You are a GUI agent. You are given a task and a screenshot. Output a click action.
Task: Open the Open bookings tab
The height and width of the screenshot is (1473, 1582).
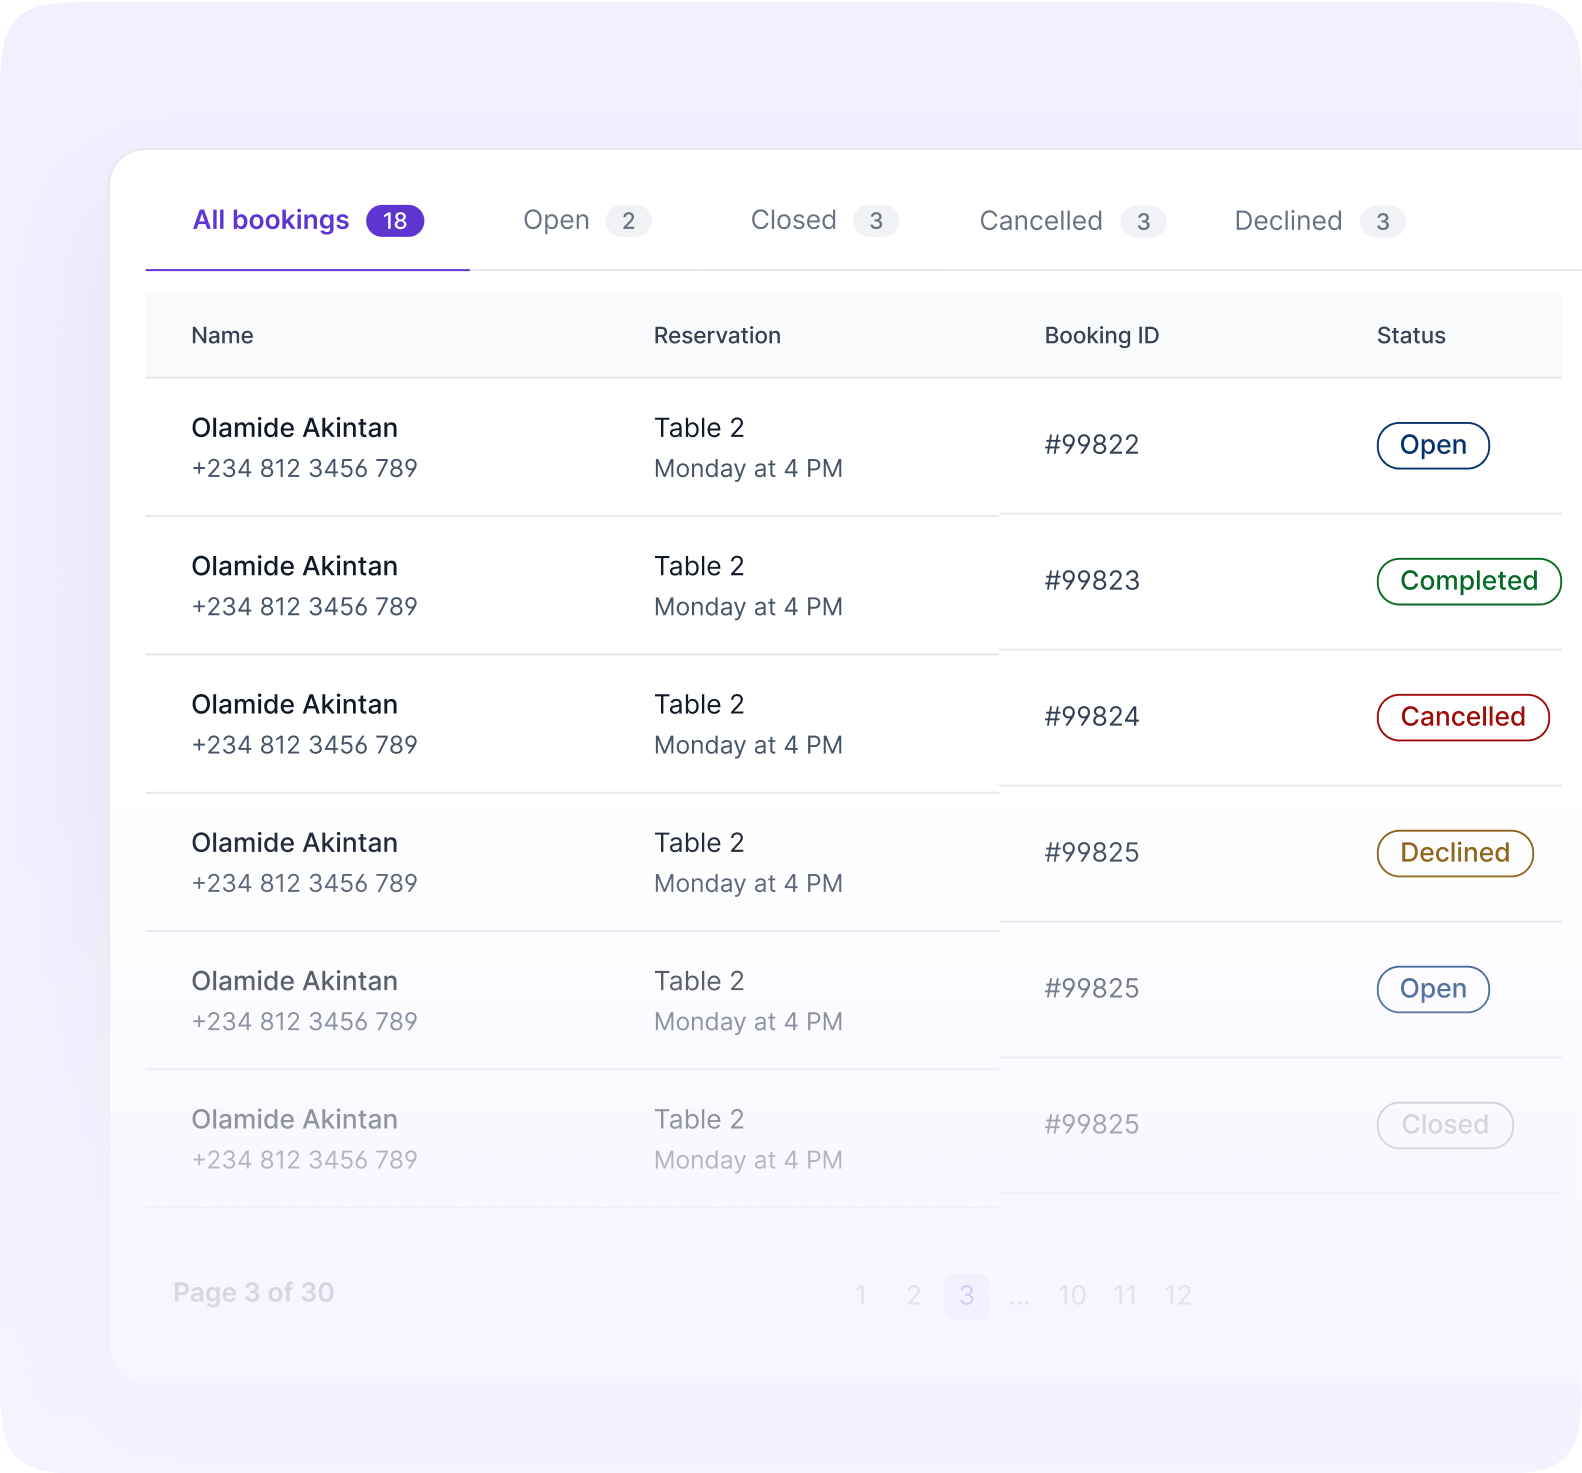(586, 221)
